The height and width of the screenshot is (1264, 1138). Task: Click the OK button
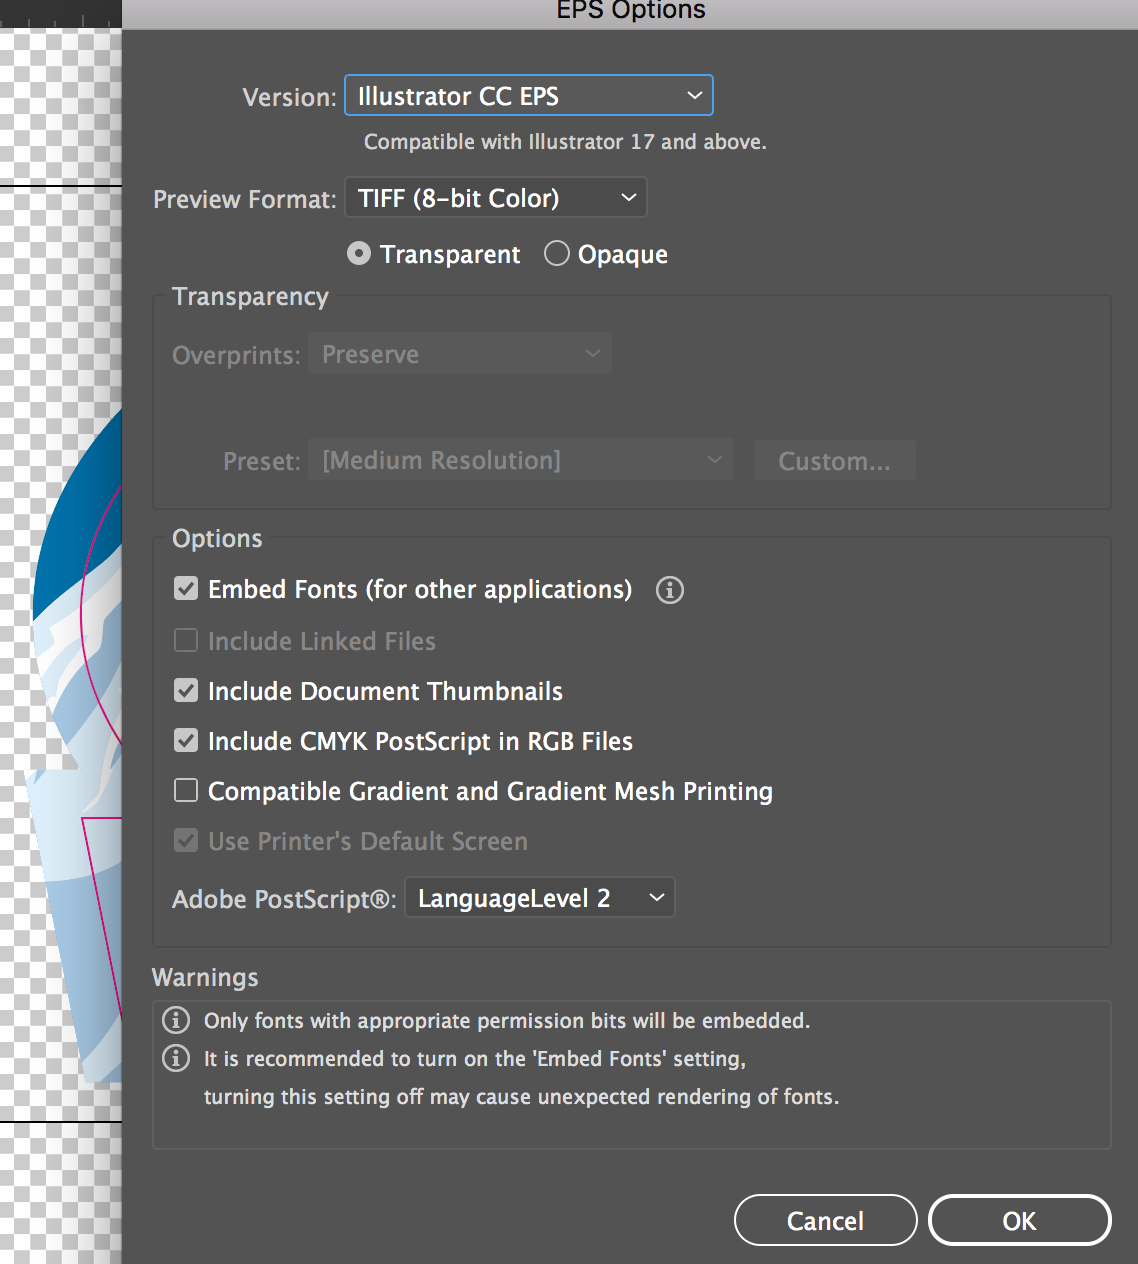pyautogui.click(x=1019, y=1221)
